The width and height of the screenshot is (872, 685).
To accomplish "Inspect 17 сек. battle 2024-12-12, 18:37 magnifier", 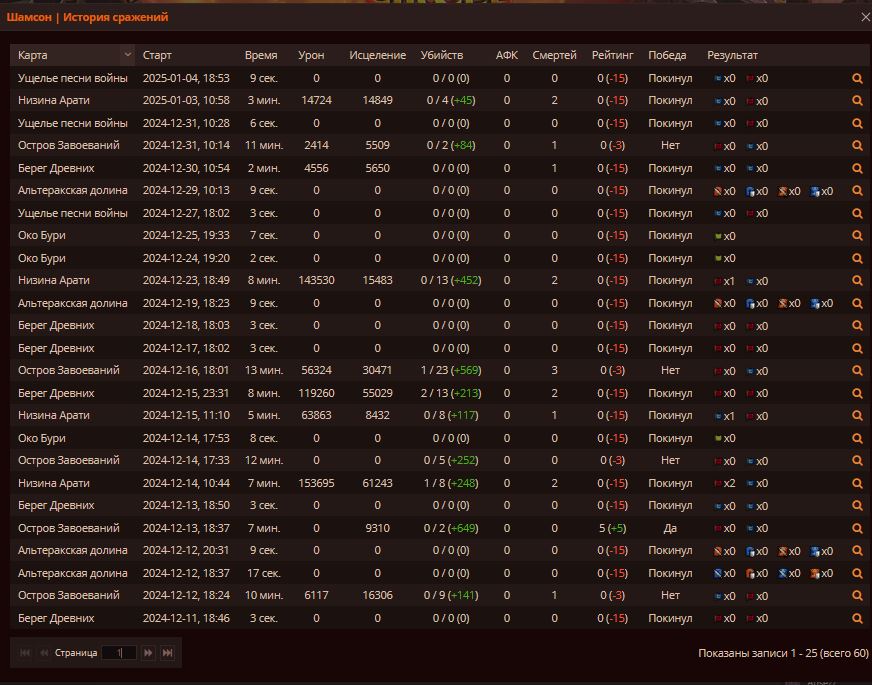I will click(x=857, y=574).
